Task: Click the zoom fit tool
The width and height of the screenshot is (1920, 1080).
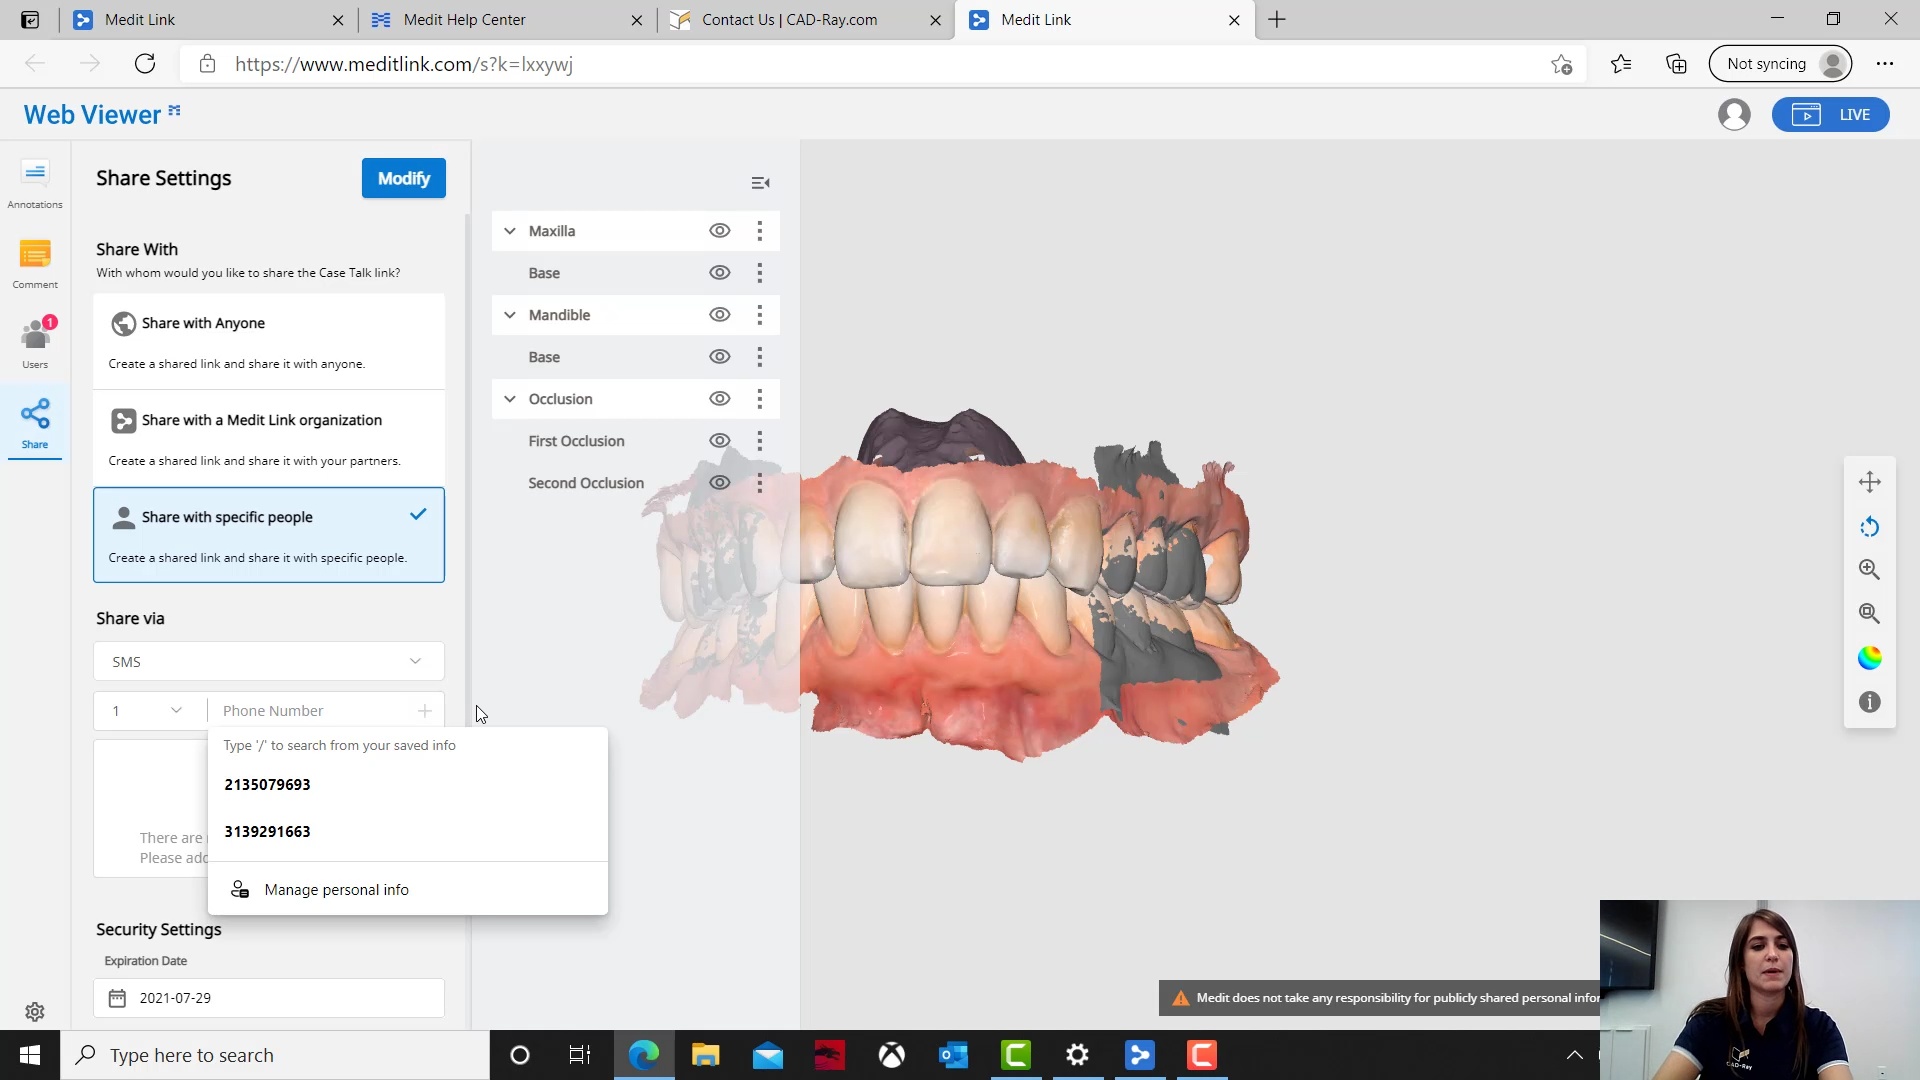Action: pos(1869,614)
